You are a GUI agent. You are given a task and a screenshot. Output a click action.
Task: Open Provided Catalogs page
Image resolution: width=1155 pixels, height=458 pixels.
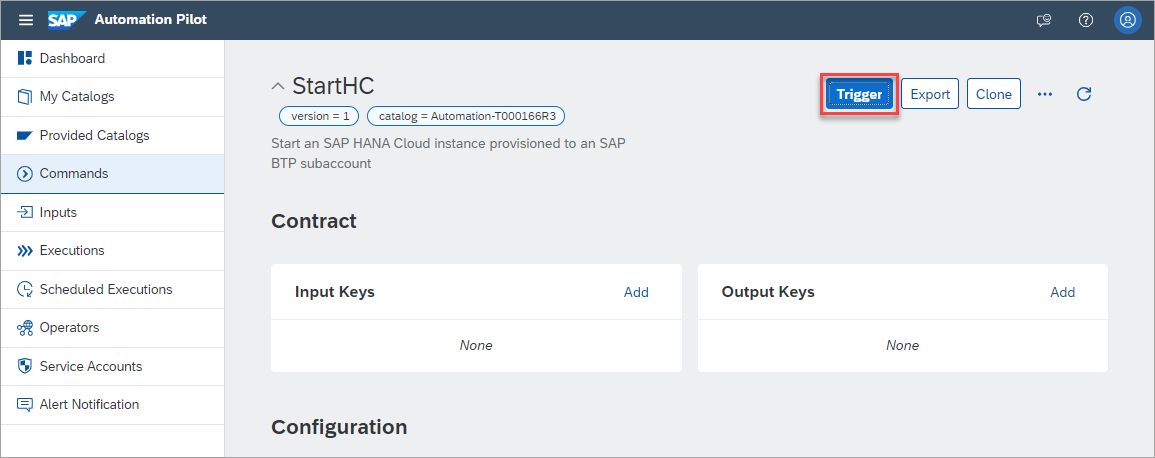[x=112, y=135]
